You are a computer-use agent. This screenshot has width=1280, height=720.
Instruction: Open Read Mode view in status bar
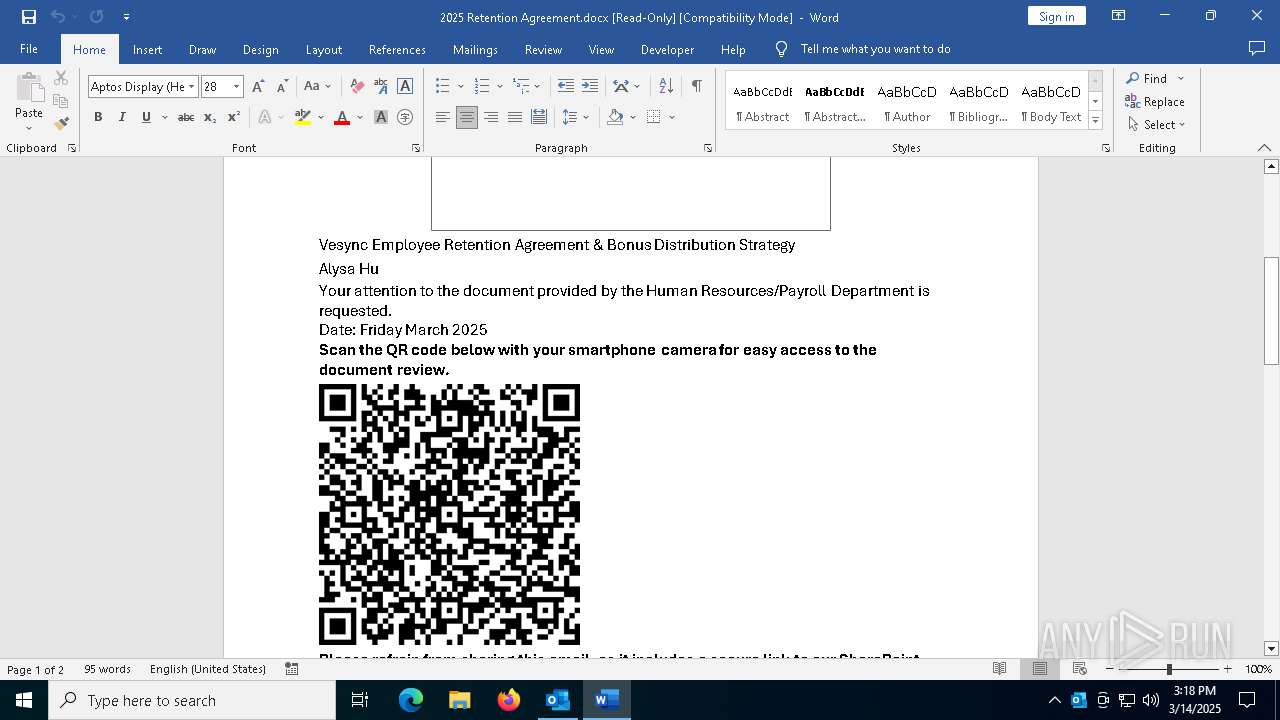point(999,669)
